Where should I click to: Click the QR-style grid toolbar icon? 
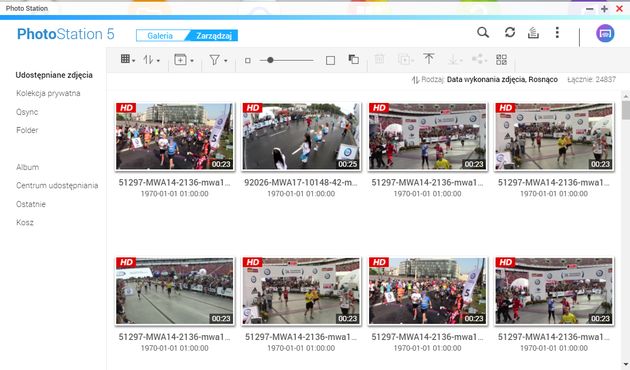[x=501, y=59]
